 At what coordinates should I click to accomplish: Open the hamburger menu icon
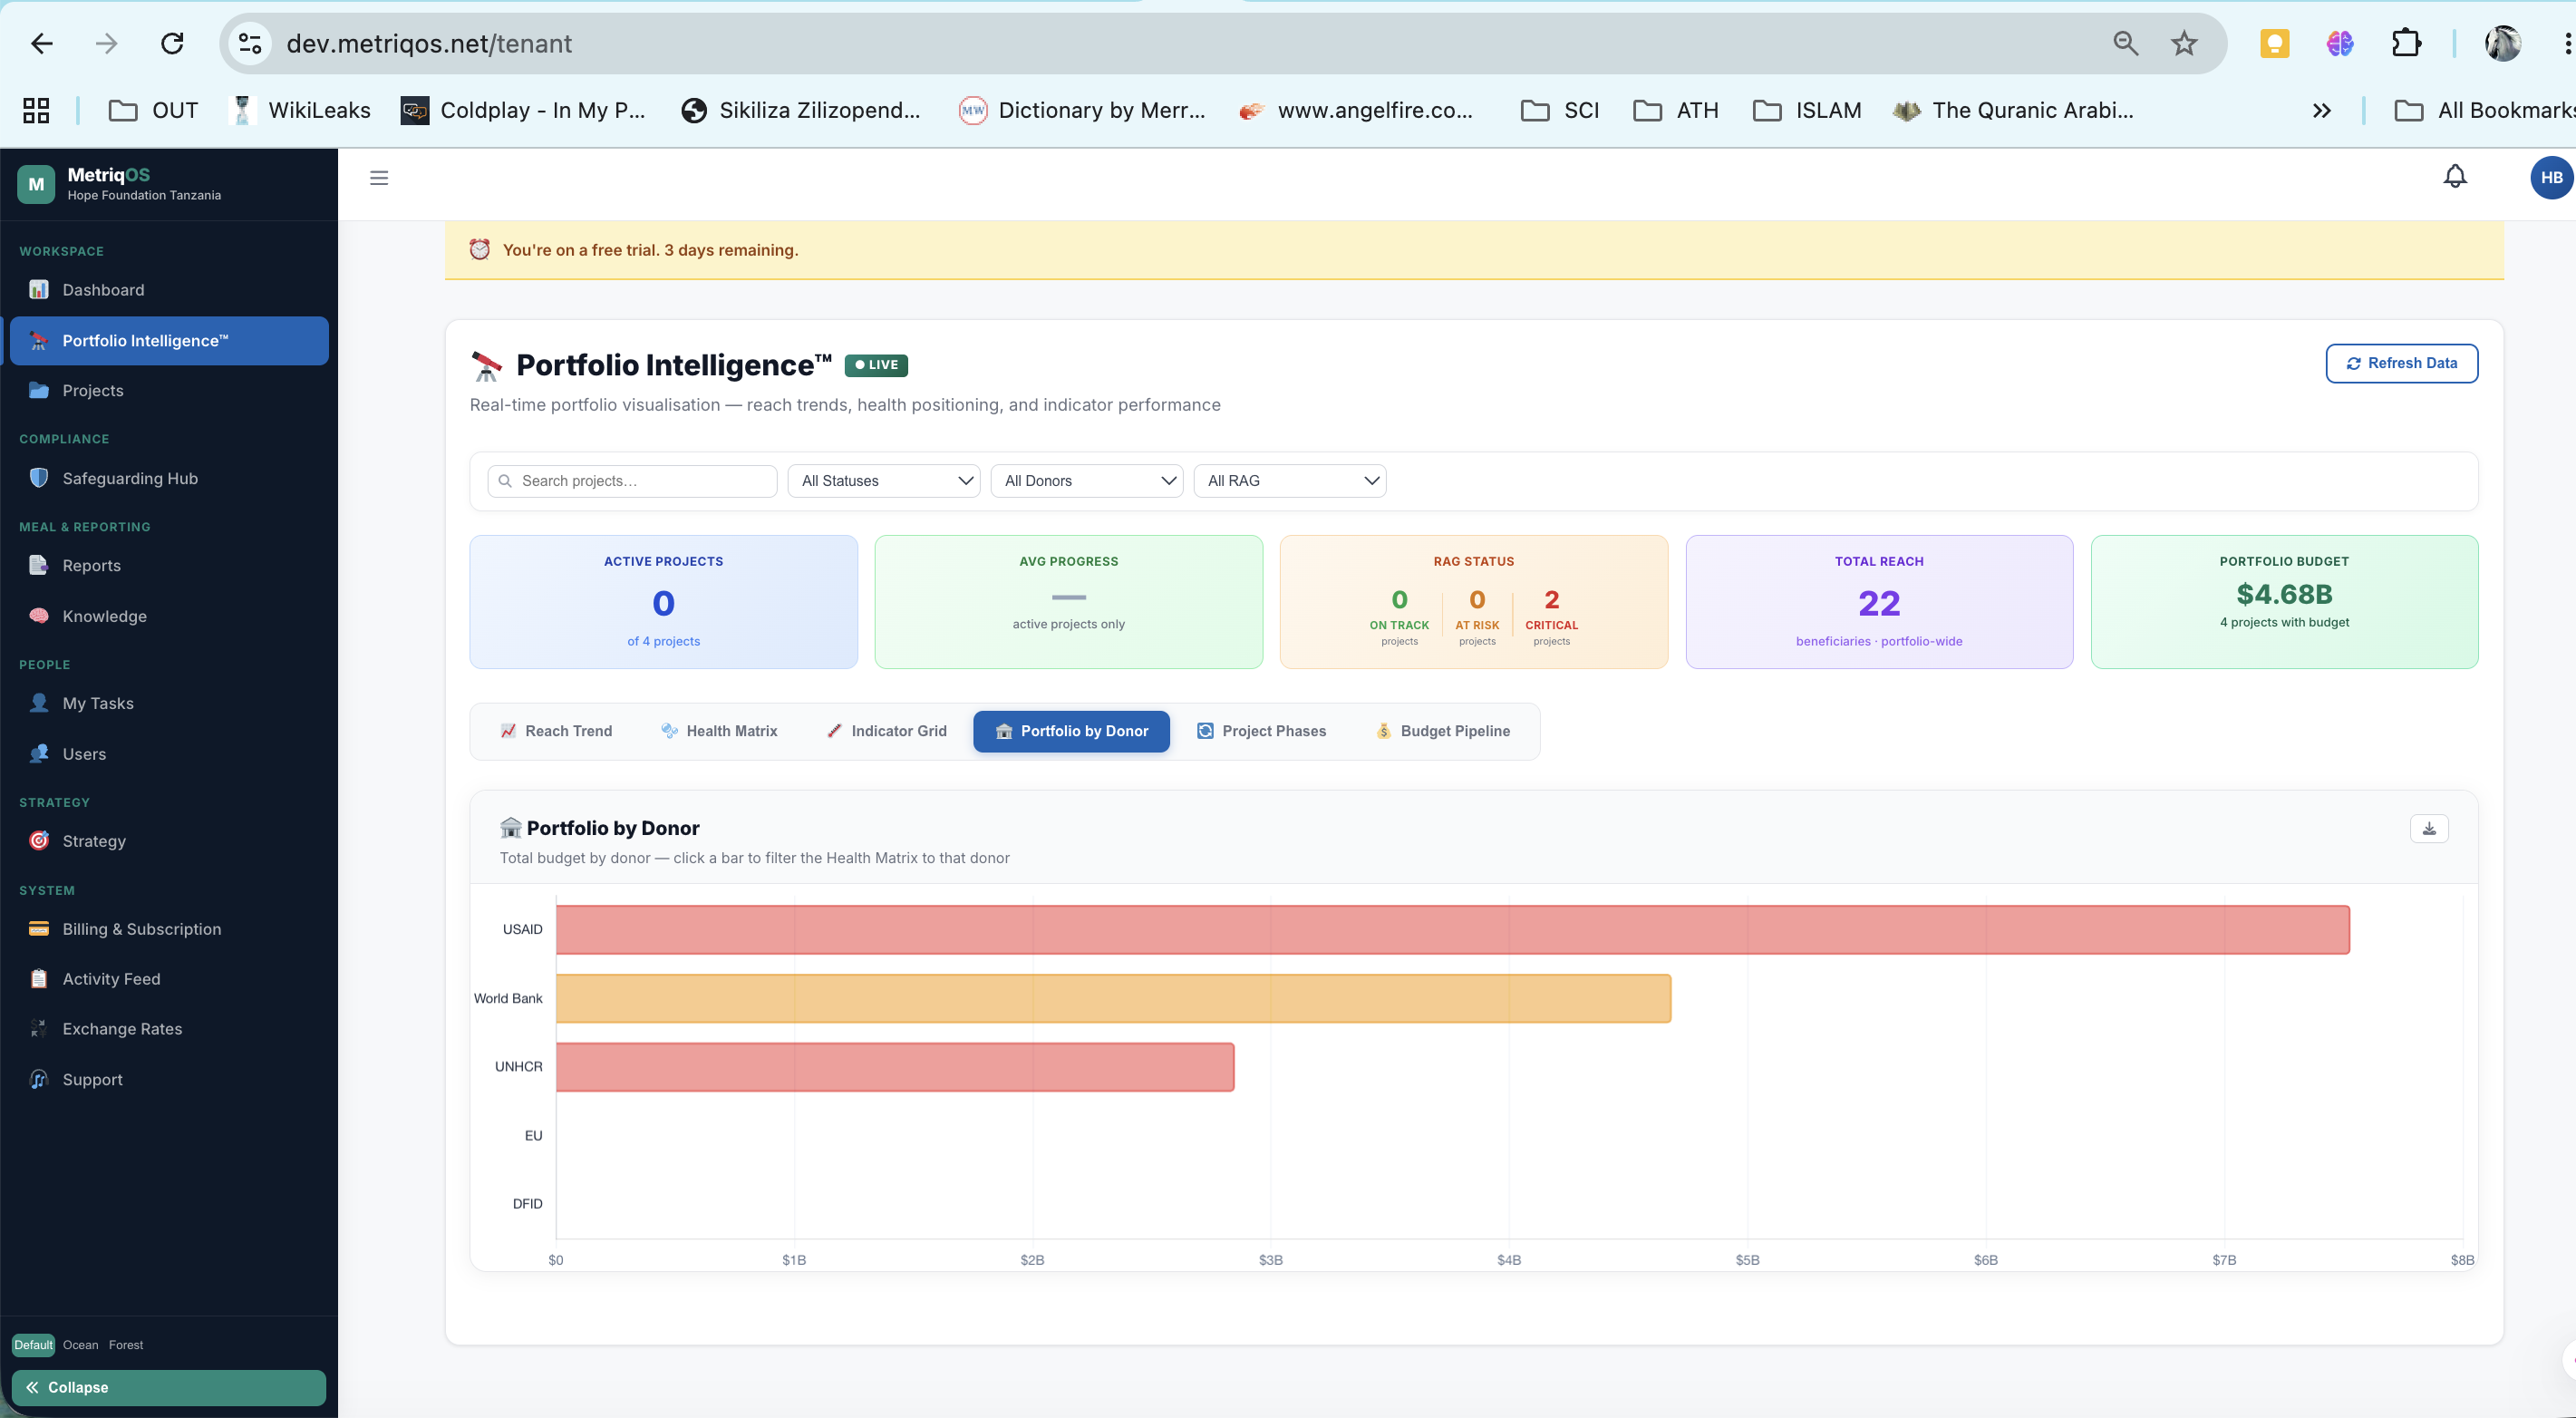click(x=379, y=178)
